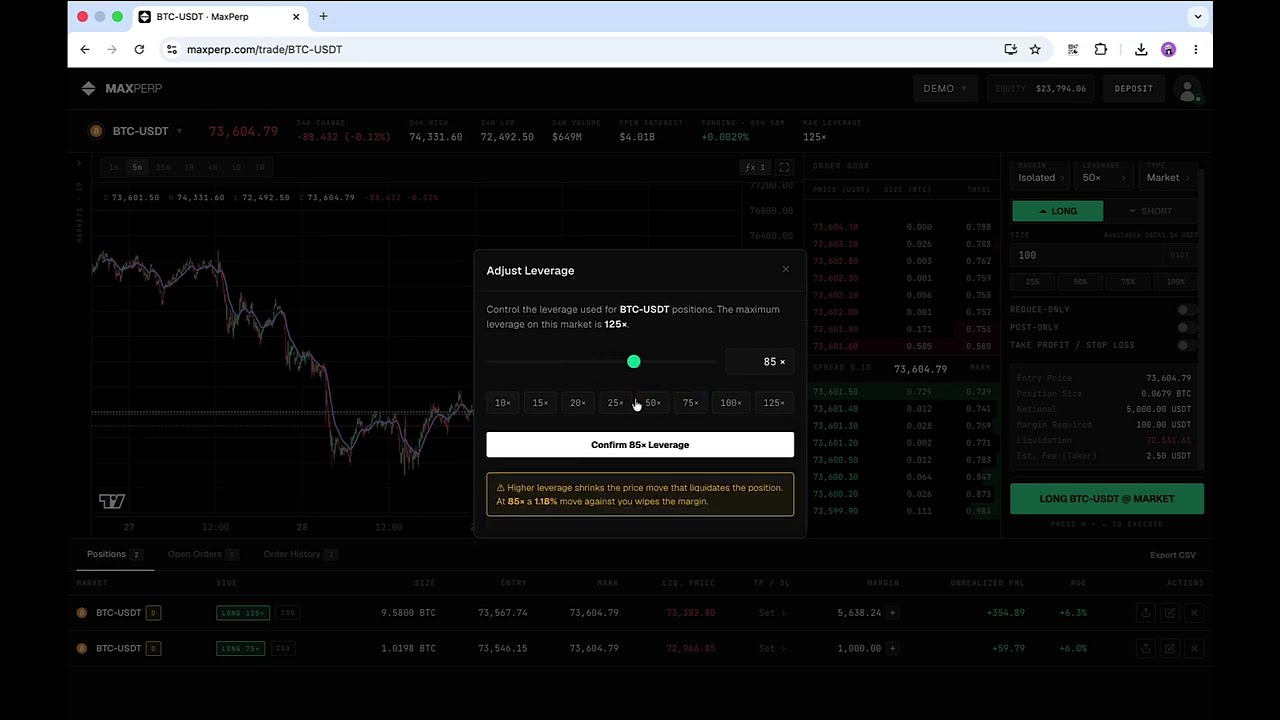This screenshot has width=1280, height=720.
Task: Click the DEPOSIT button
Action: (x=1133, y=88)
